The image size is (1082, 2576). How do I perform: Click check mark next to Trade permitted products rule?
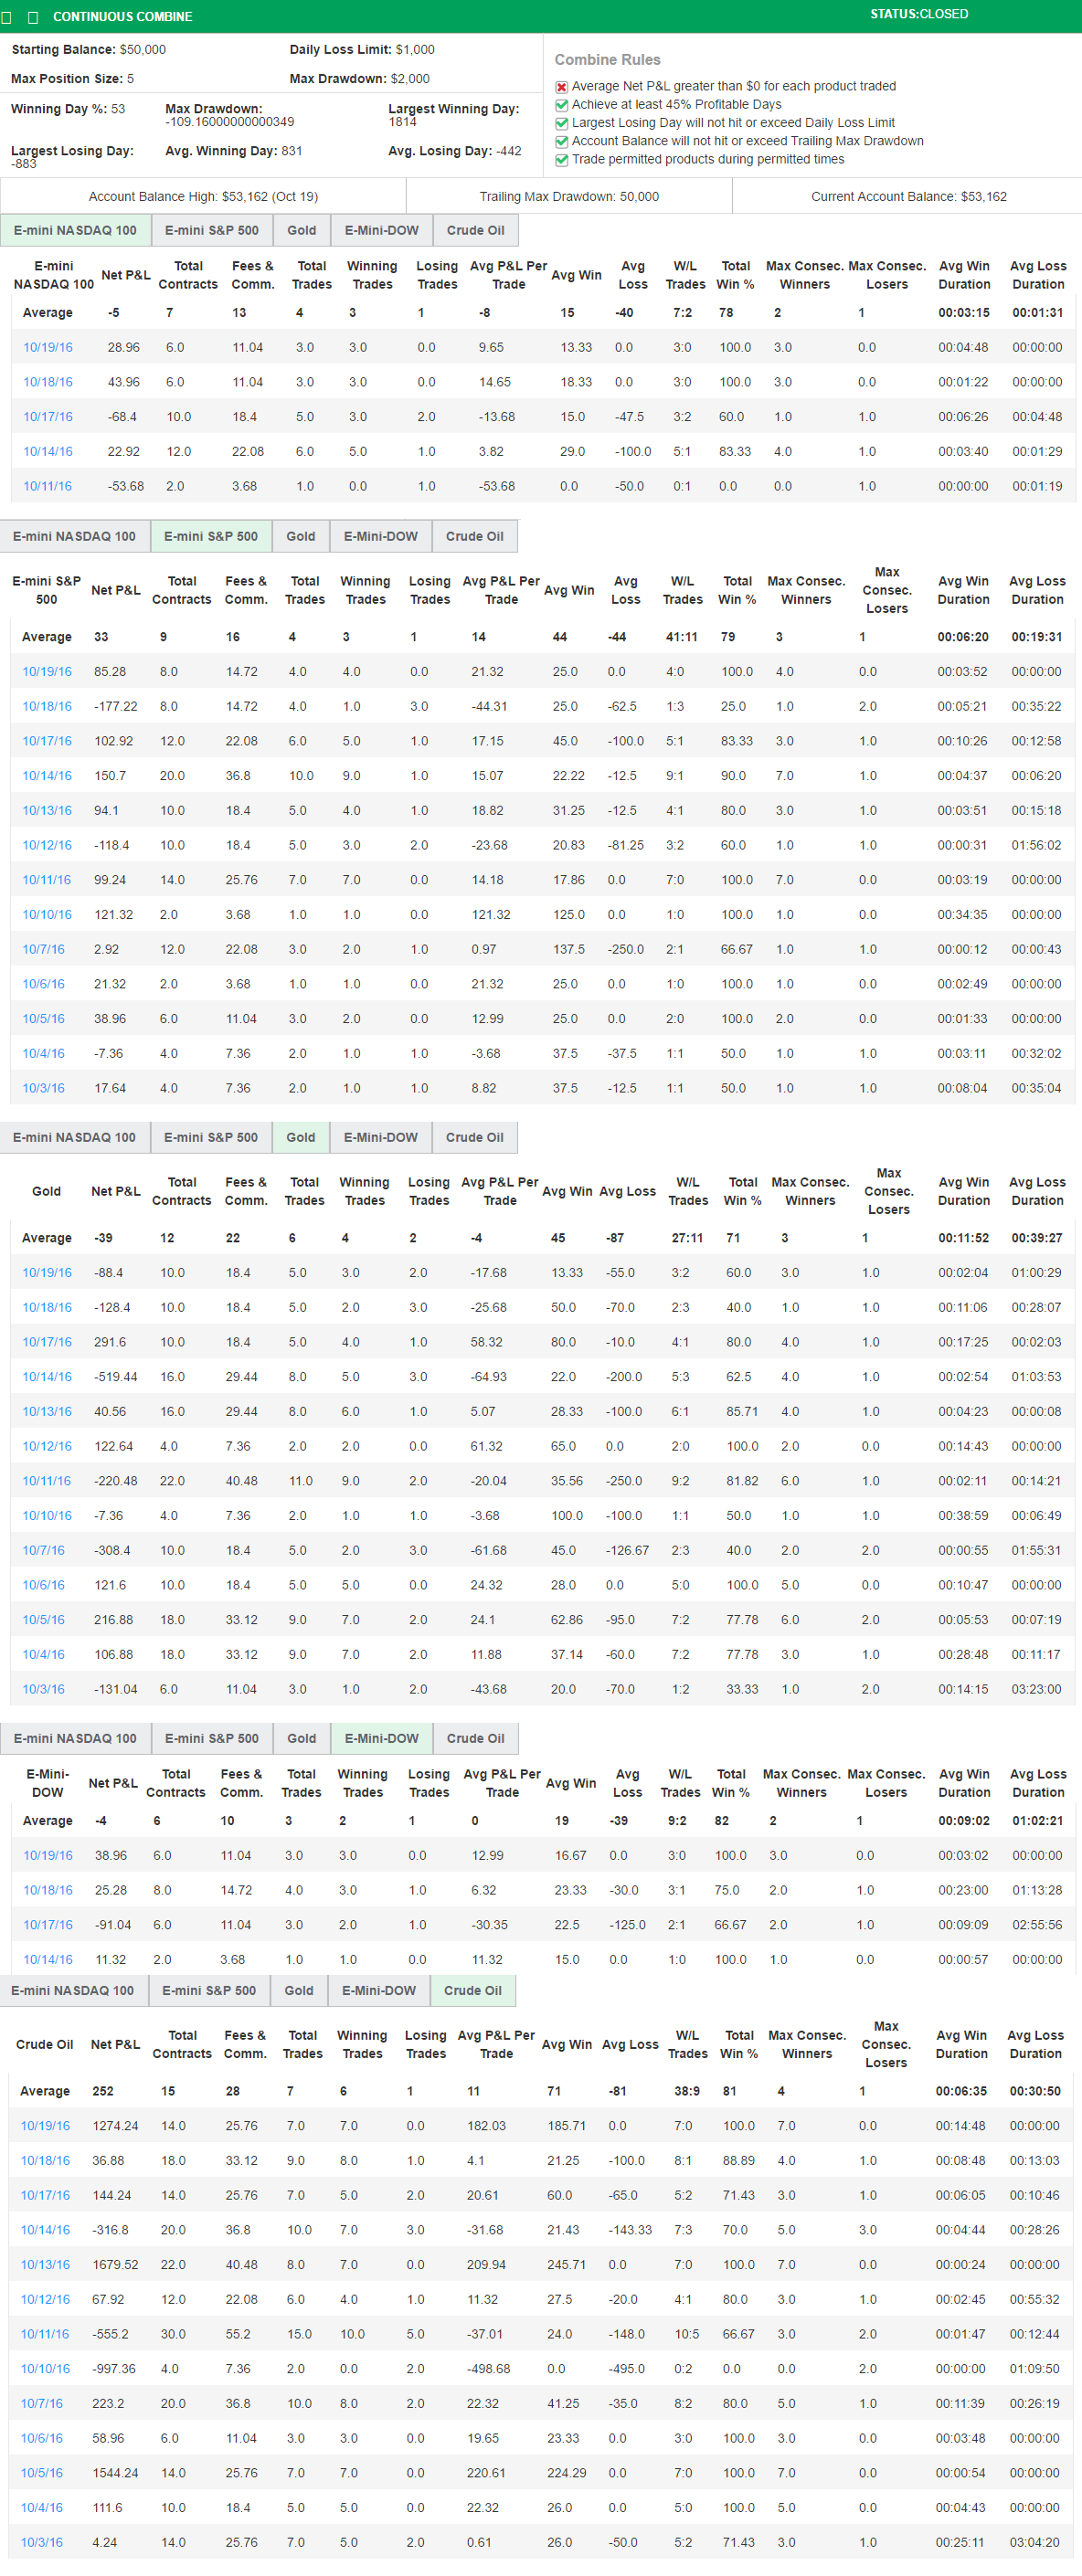(562, 160)
